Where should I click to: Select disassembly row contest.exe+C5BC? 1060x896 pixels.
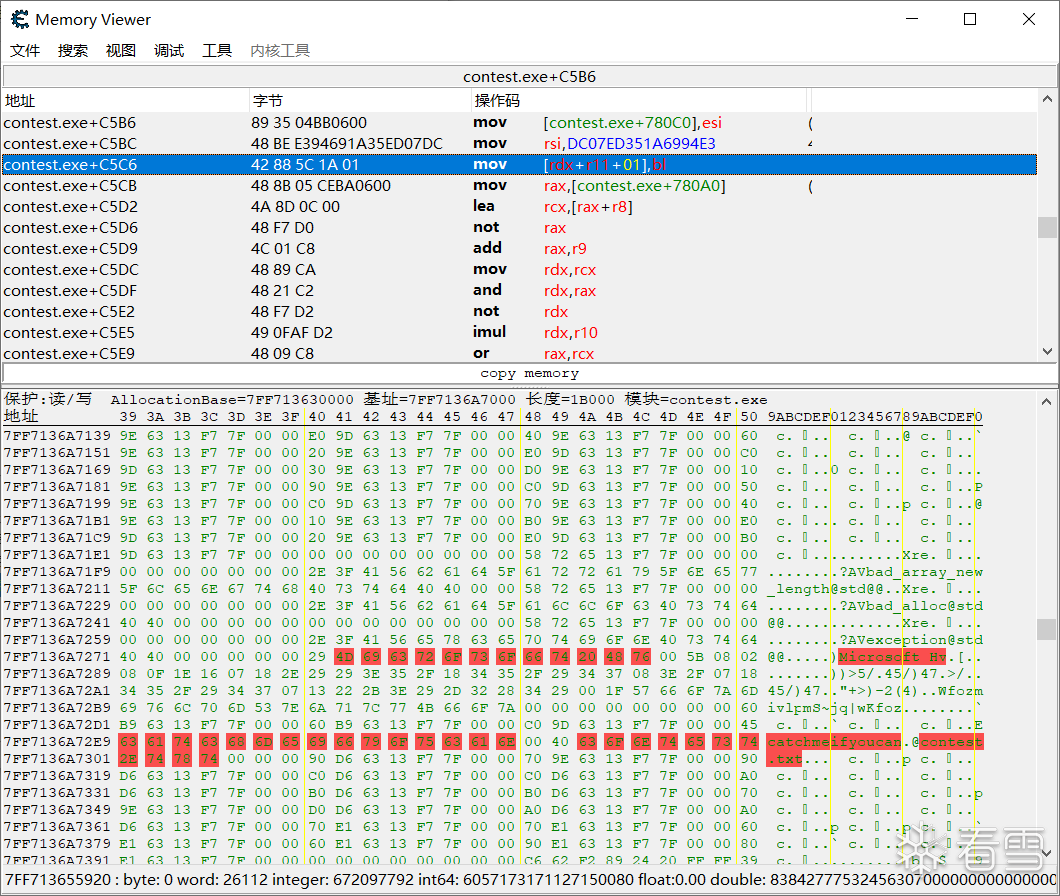point(519,143)
